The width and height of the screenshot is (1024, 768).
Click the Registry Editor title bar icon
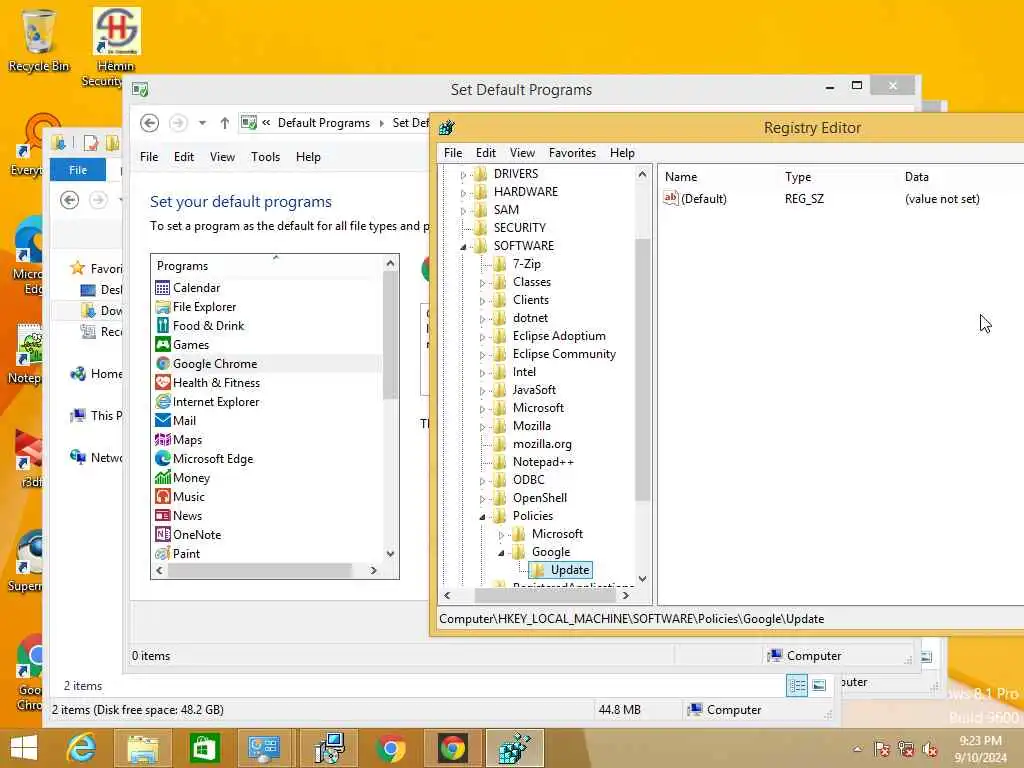[447, 127]
